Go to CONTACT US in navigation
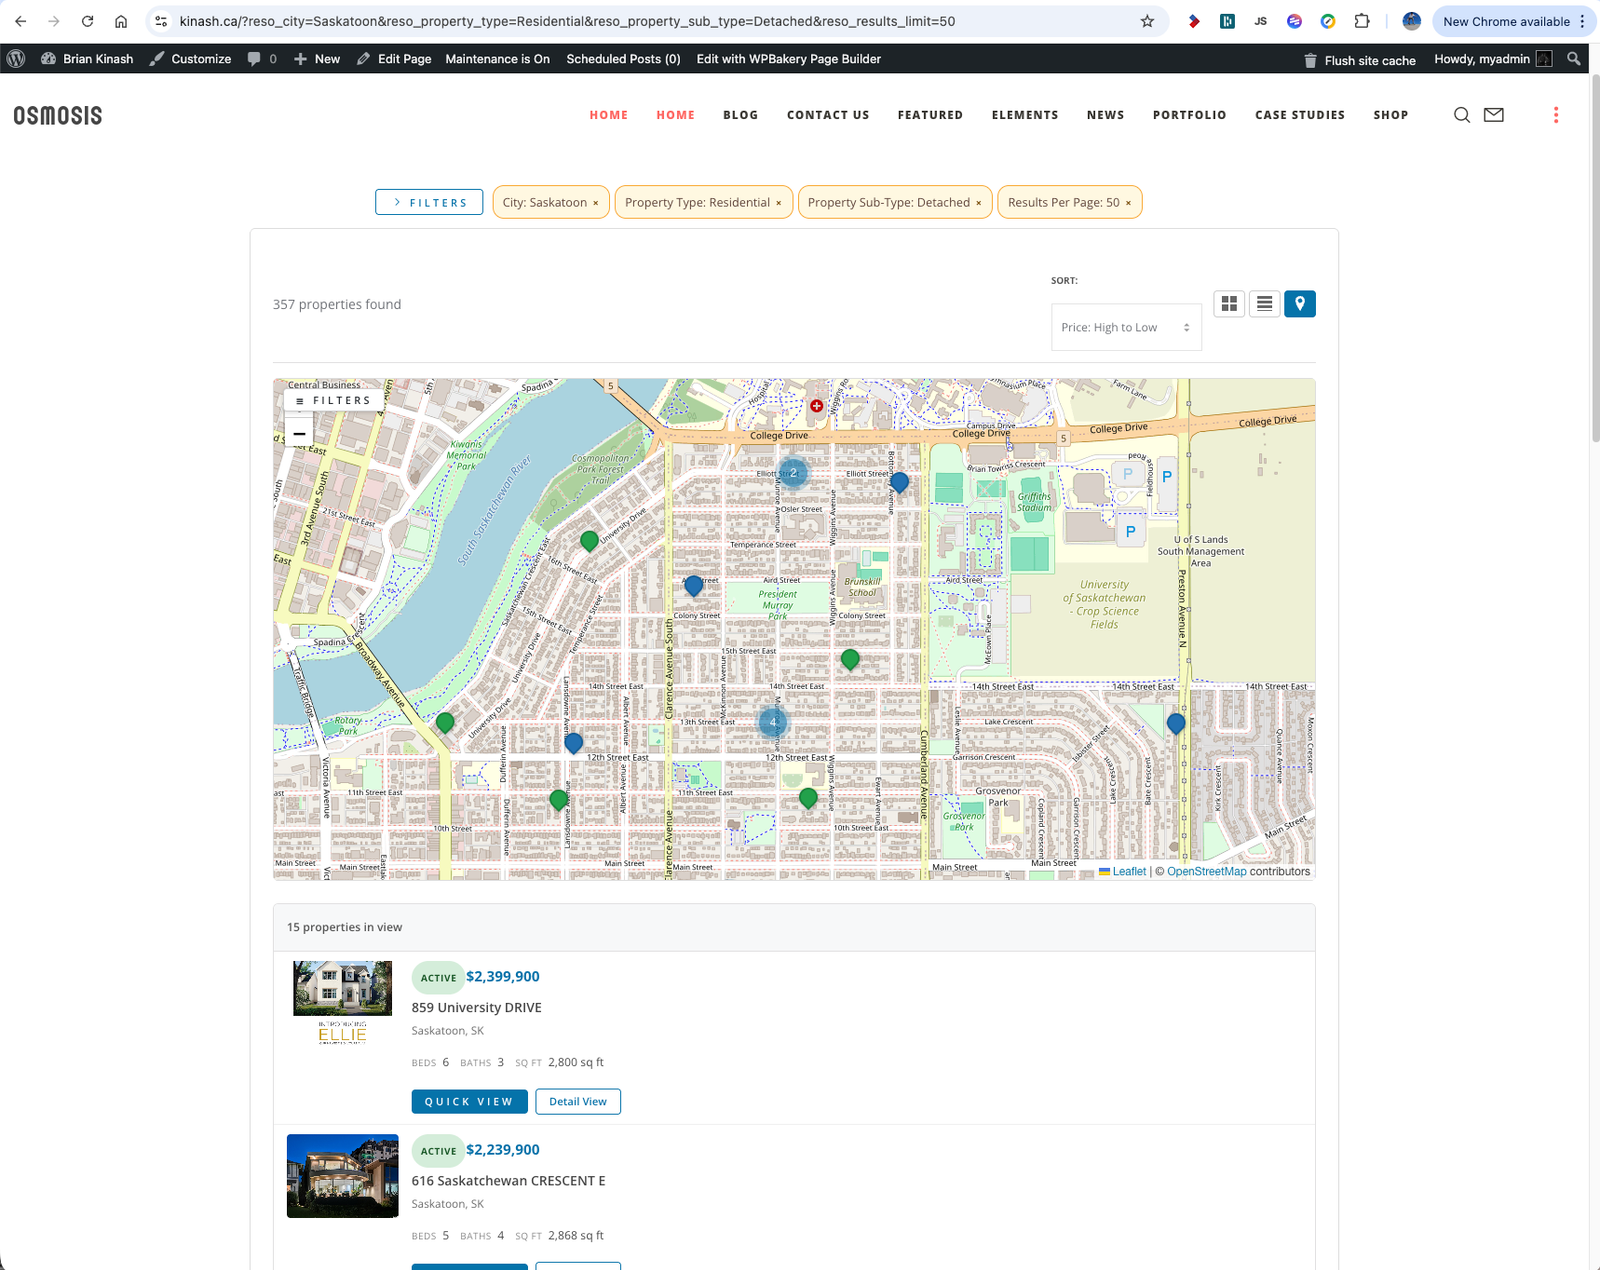The height and width of the screenshot is (1270, 1600). coord(827,115)
